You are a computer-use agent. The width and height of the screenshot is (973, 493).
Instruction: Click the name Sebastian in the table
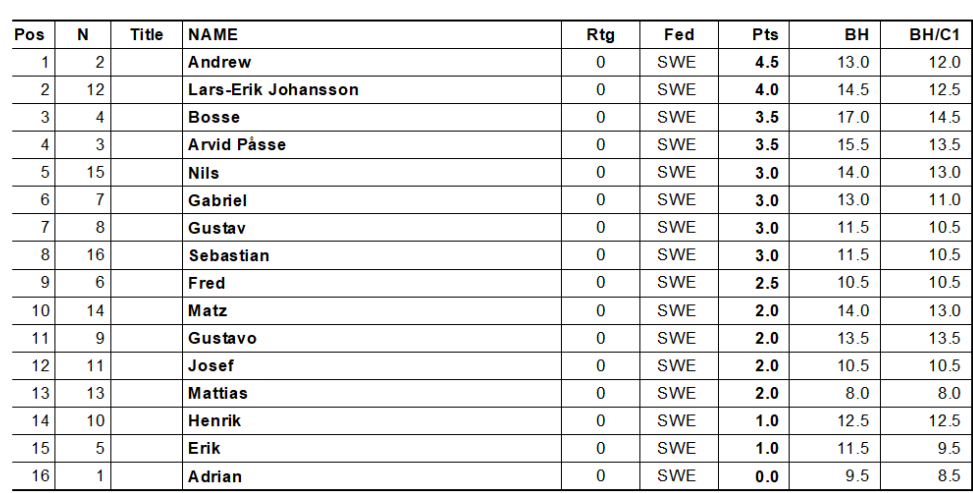[229, 256]
